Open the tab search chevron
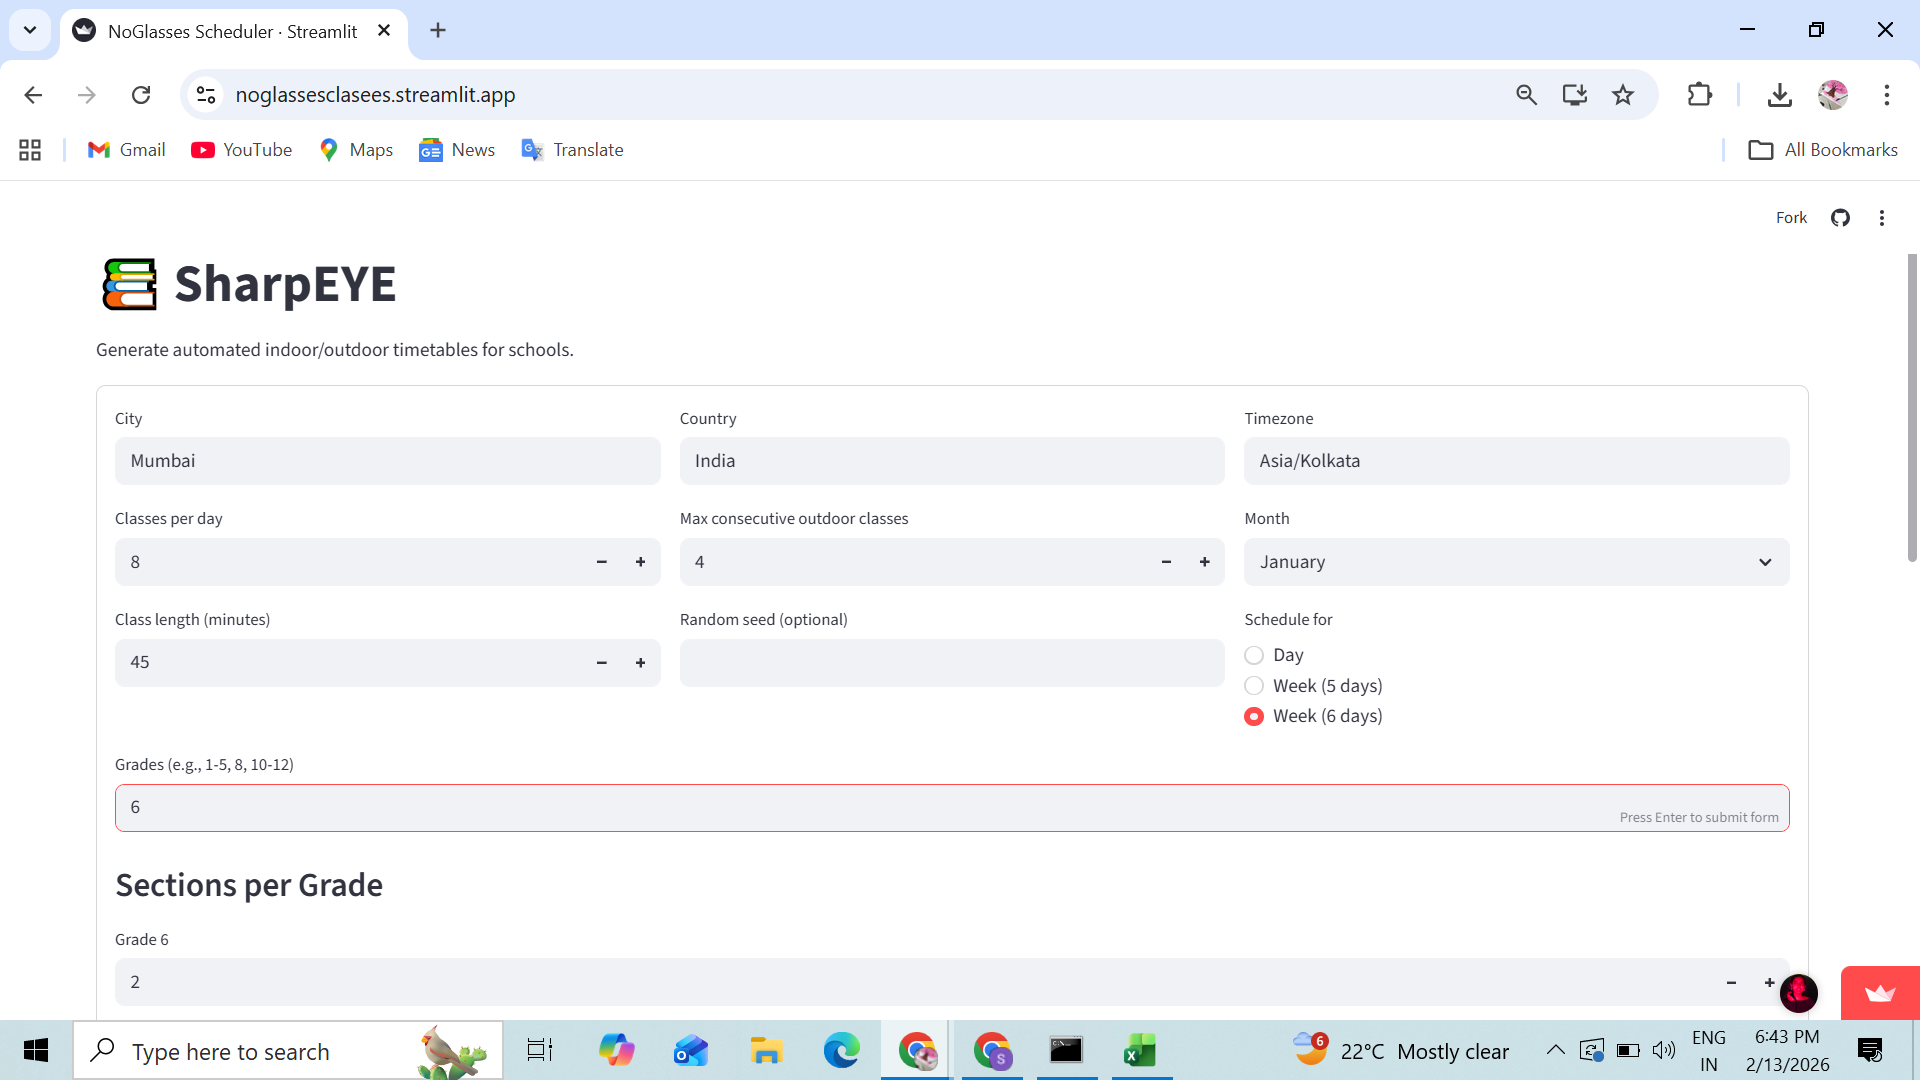This screenshot has height=1080, width=1920. coord(30,30)
